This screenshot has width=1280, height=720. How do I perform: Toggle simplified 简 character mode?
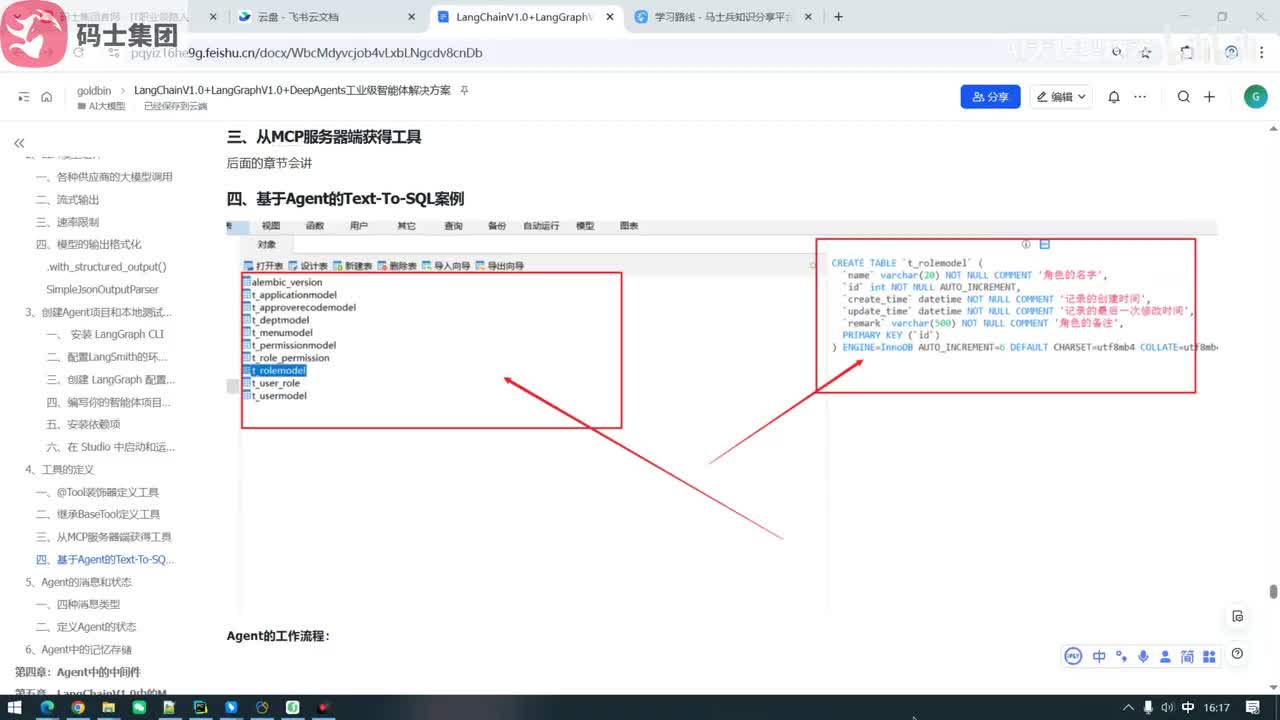tap(1187, 656)
